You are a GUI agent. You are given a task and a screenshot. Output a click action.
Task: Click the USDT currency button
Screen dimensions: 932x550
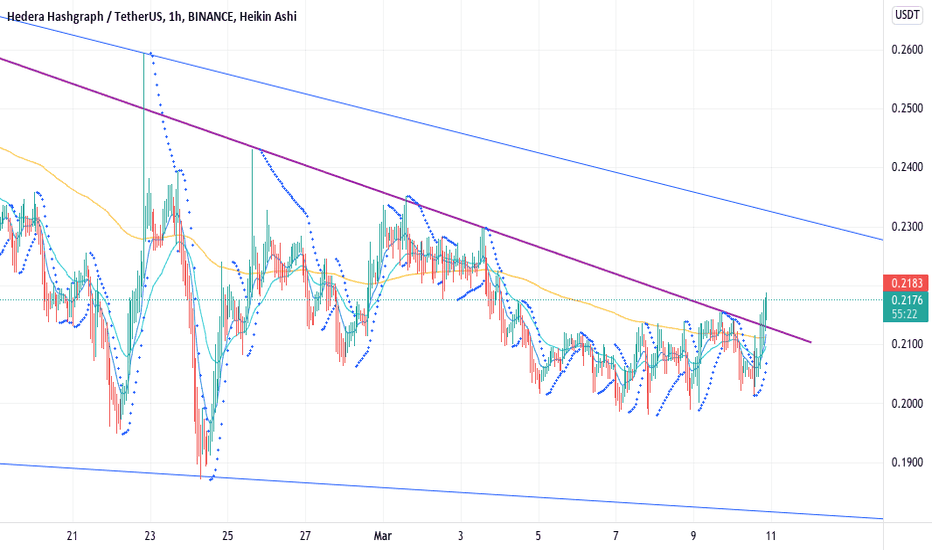click(x=907, y=15)
